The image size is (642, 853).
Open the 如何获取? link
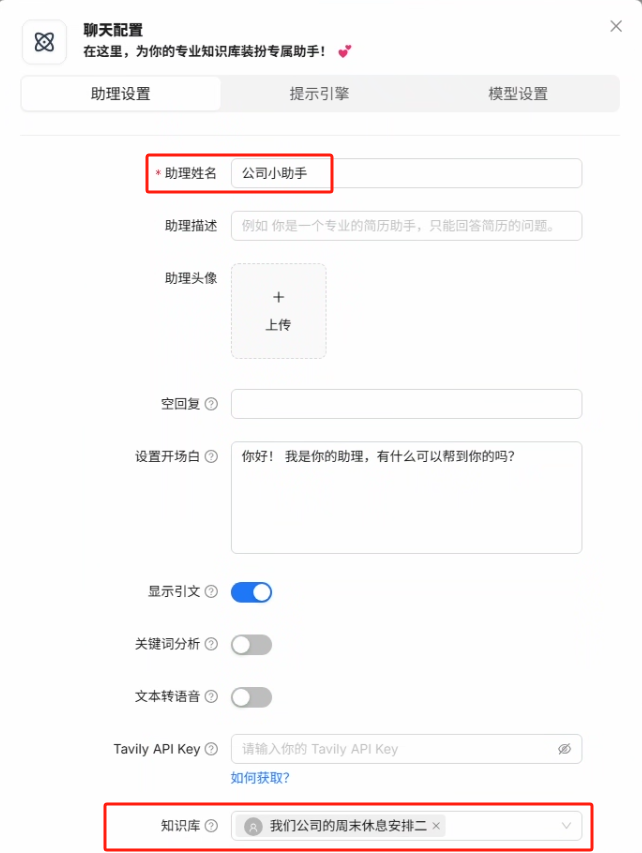pyautogui.click(x=260, y=778)
